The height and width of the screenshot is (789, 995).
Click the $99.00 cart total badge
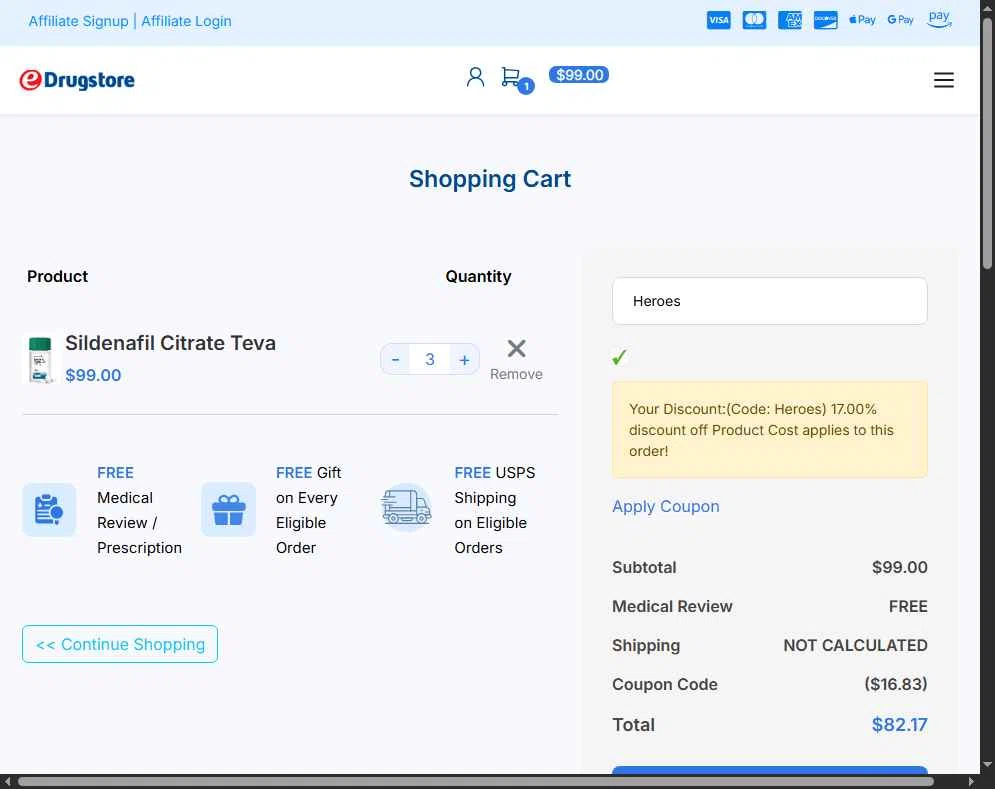click(579, 75)
